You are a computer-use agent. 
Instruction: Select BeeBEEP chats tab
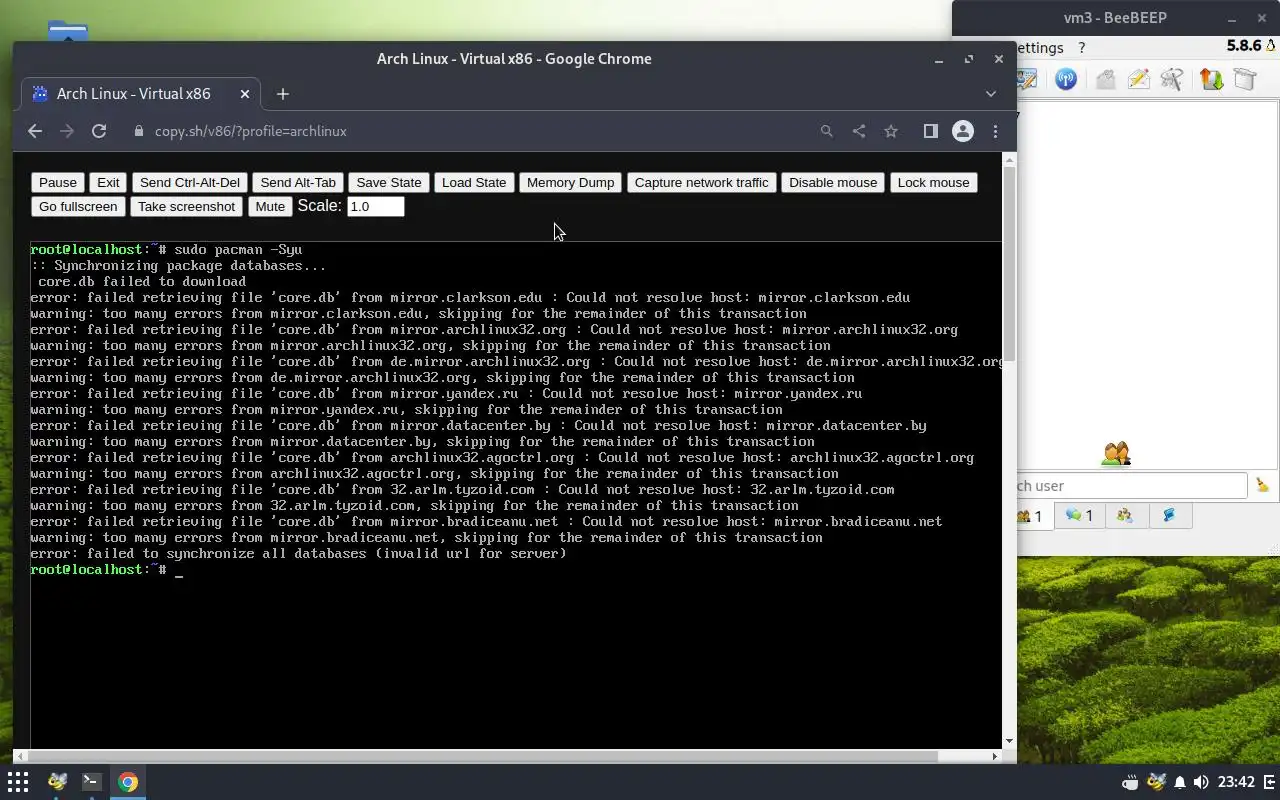pos(1079,516)
